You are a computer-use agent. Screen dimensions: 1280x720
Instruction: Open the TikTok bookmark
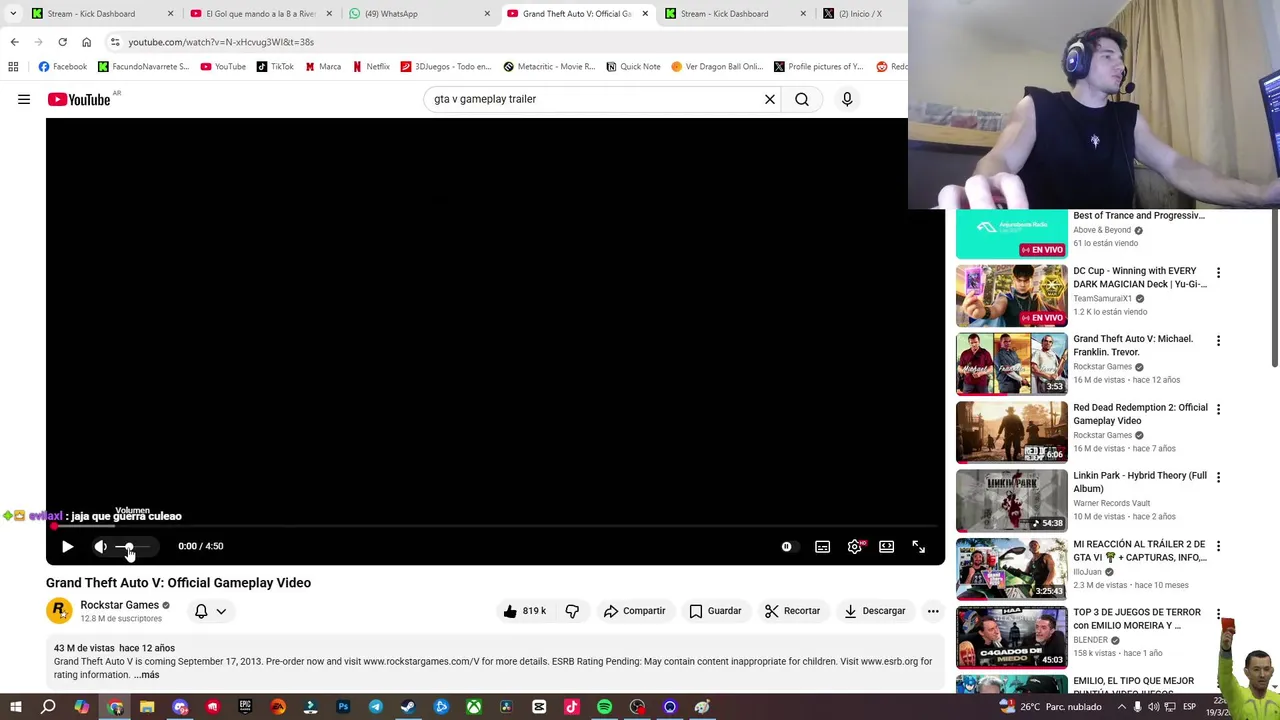tap(275, 67)
